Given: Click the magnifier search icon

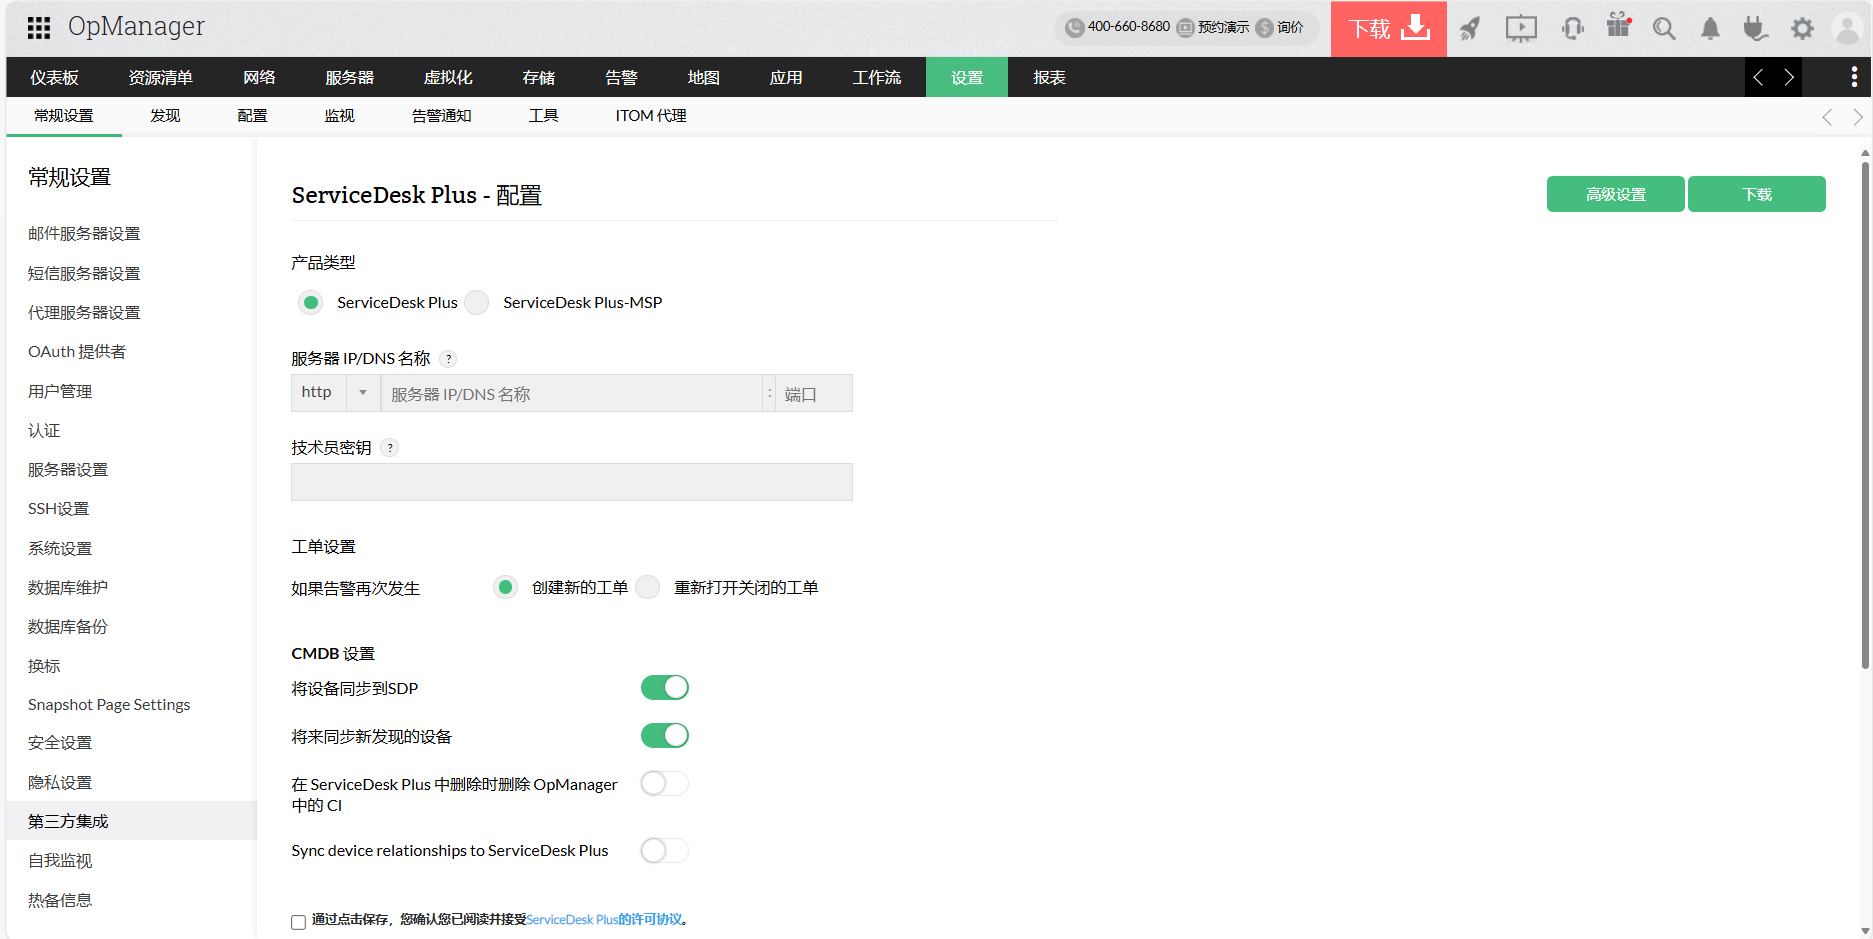Looking at the screenshot, I should click(x=1664, y=28).
